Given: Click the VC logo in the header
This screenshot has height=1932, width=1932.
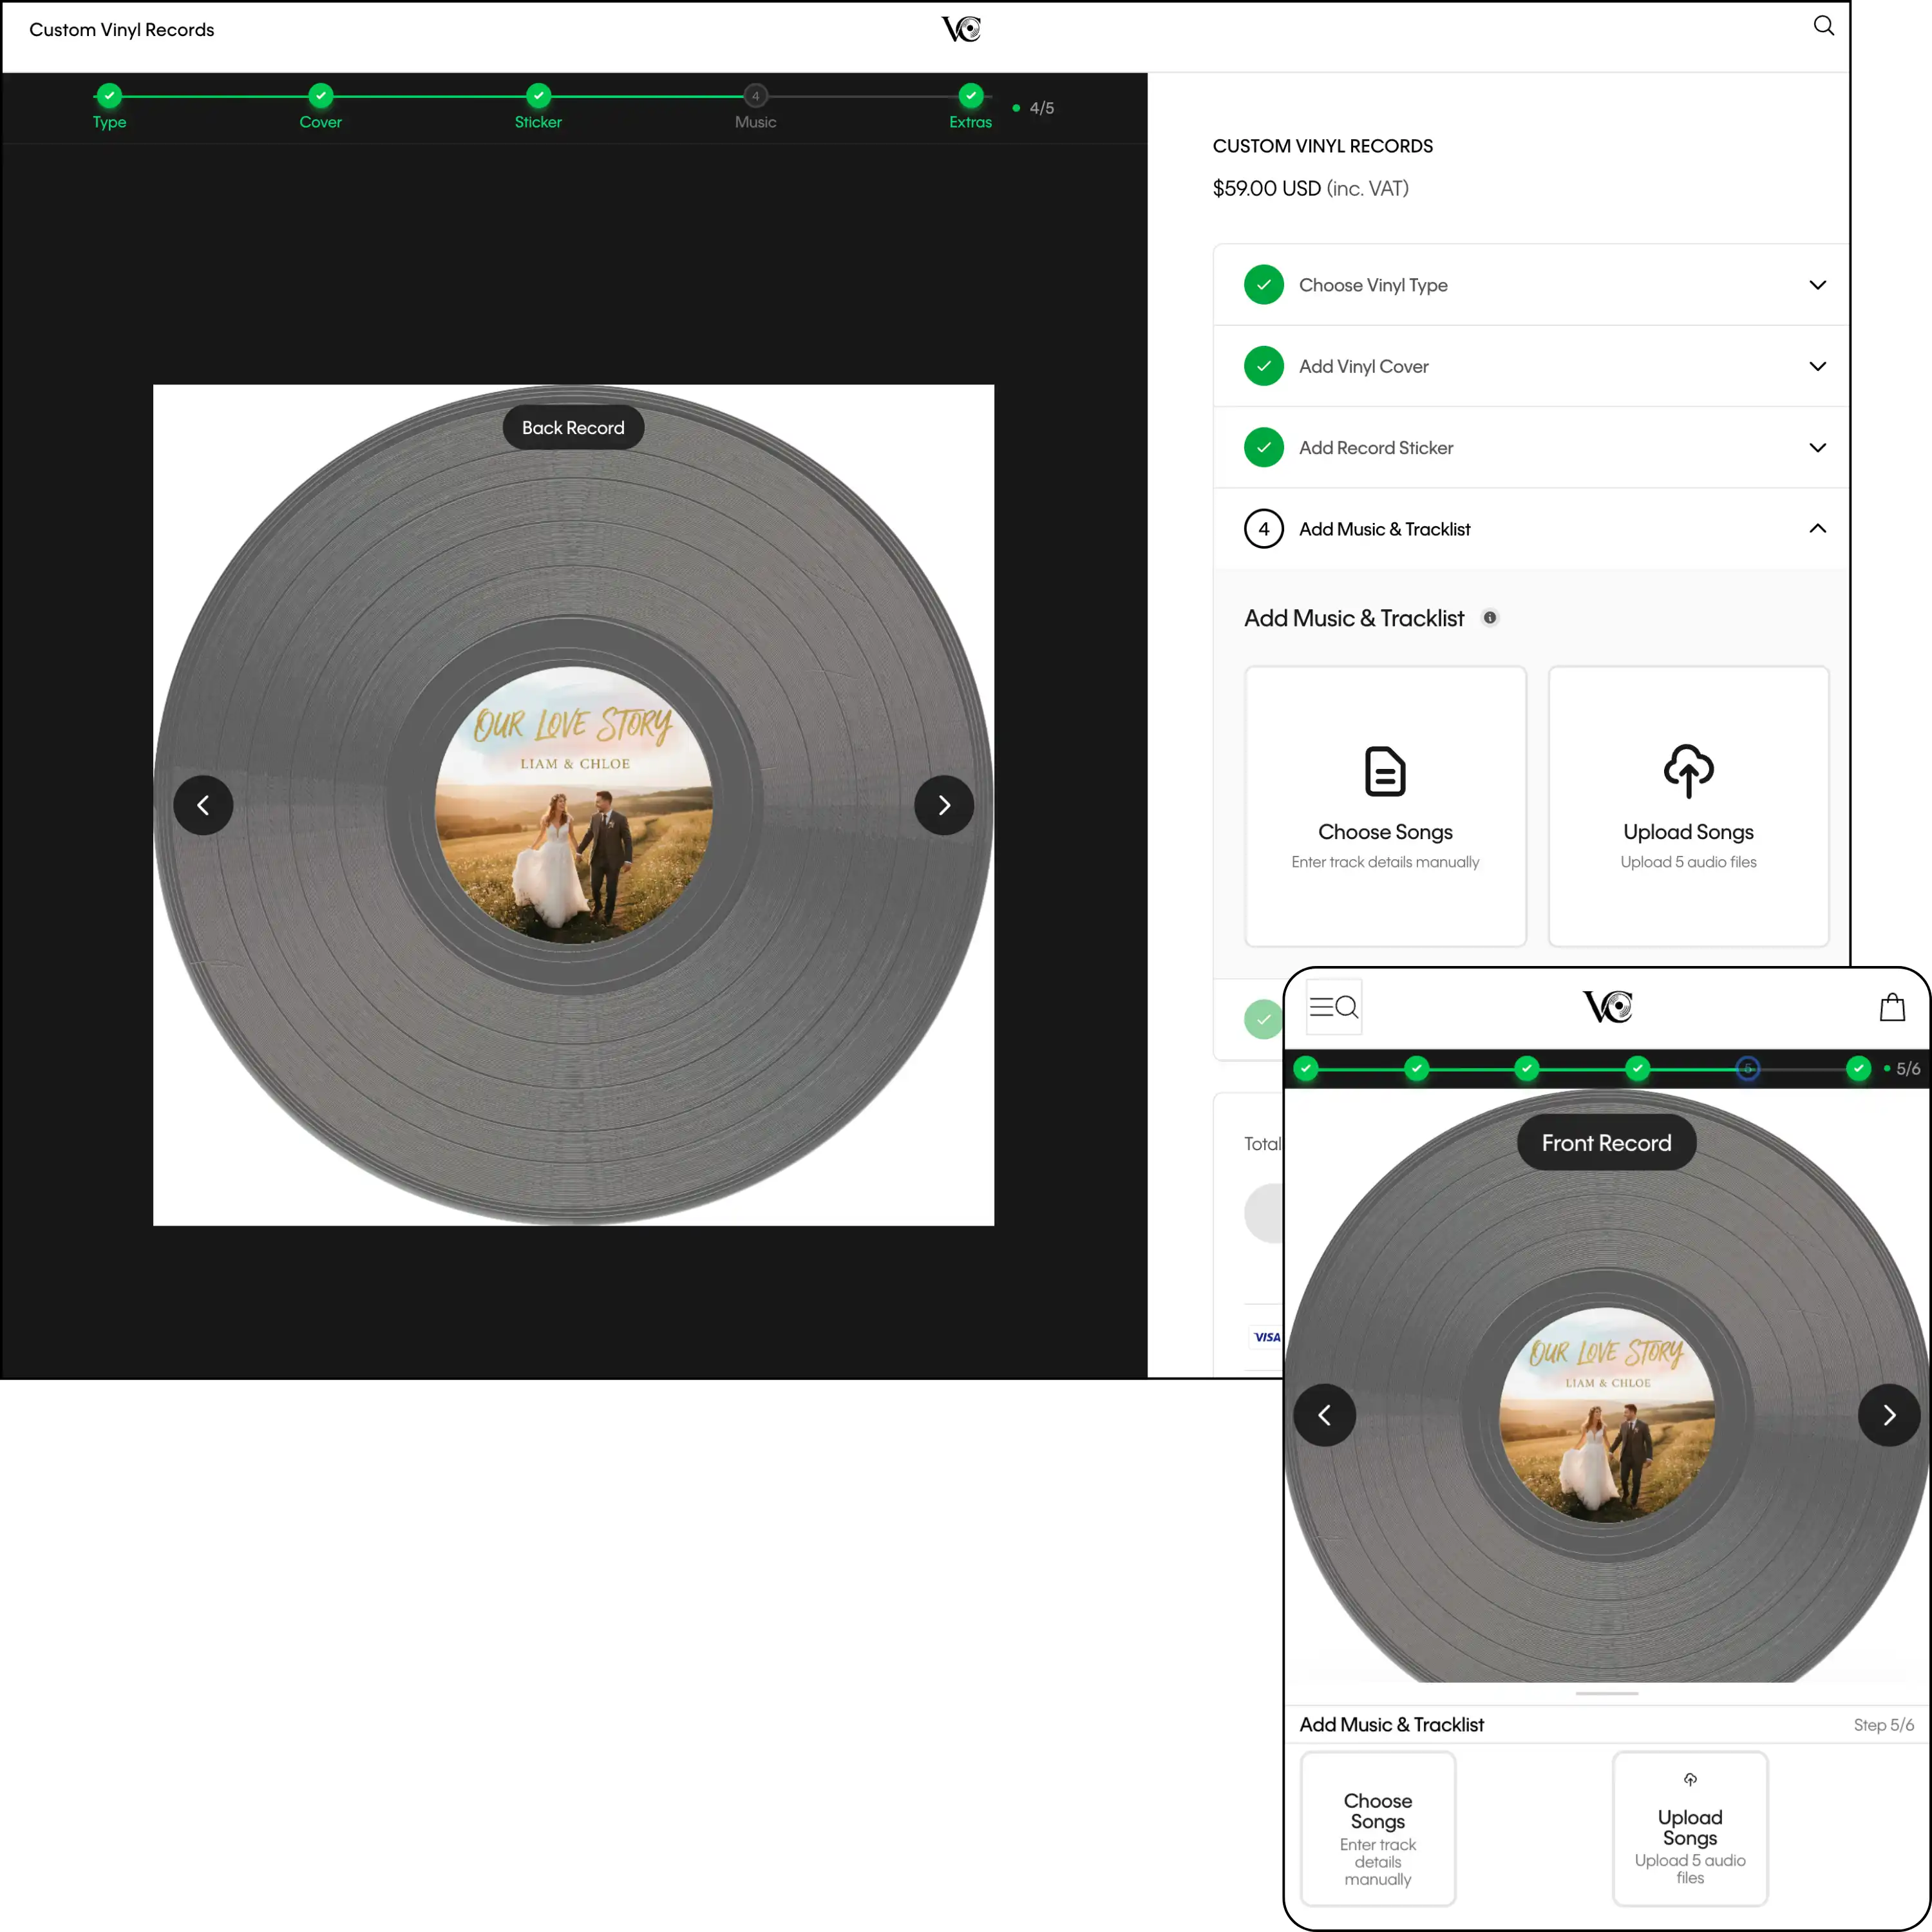Looking at the screenshot, I should click(x=962, y=28).
